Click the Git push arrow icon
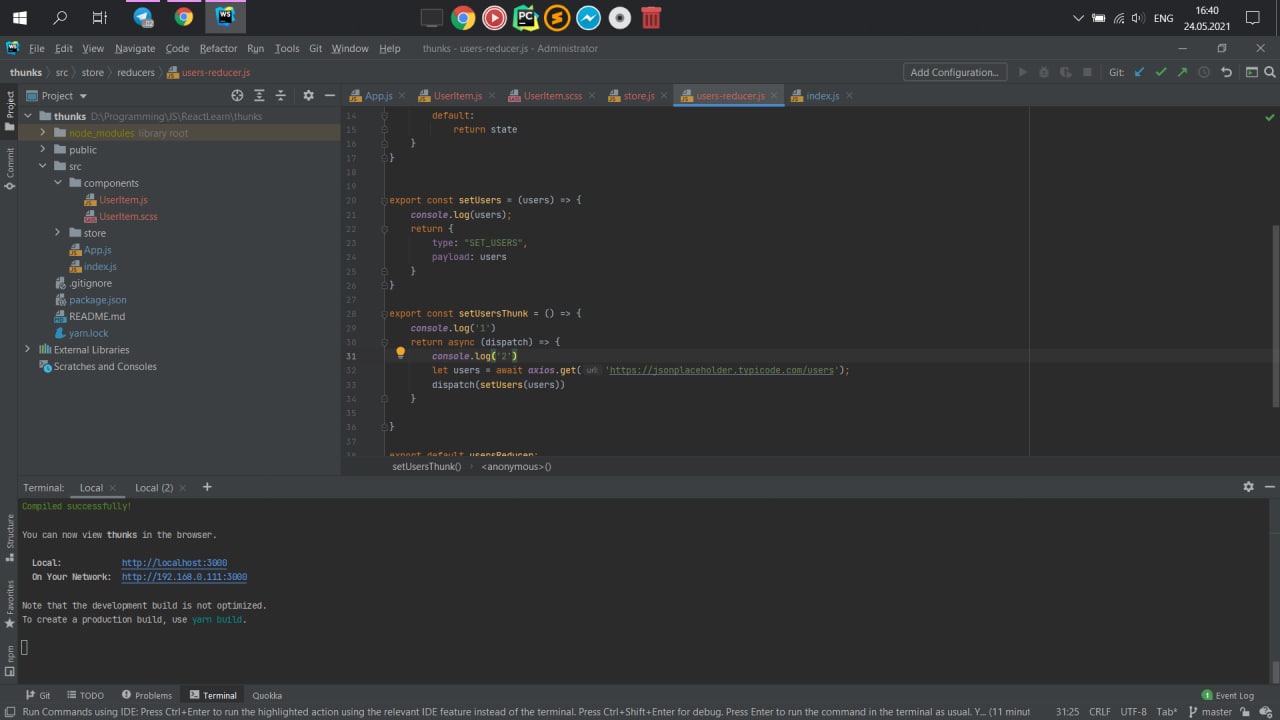The image size is (1280, 720). tap(1183, 72)
